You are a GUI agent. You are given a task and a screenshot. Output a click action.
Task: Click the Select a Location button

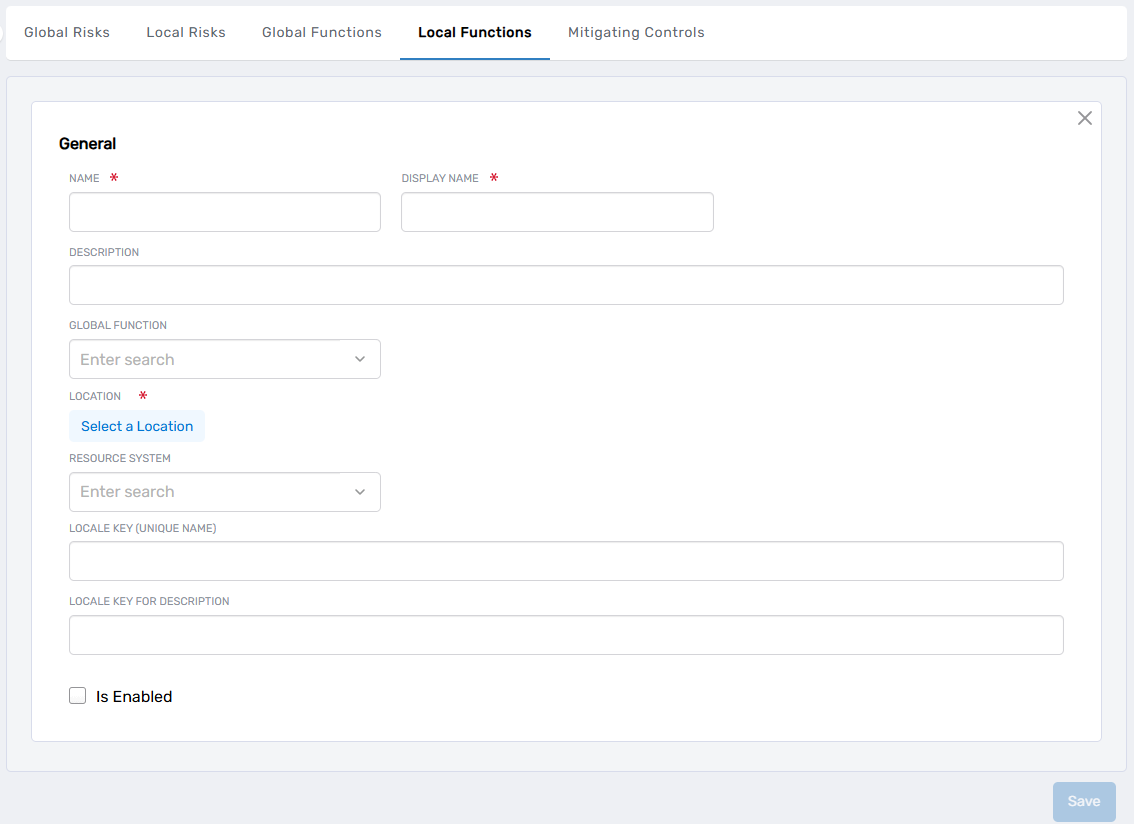click(x=137, y=426)
